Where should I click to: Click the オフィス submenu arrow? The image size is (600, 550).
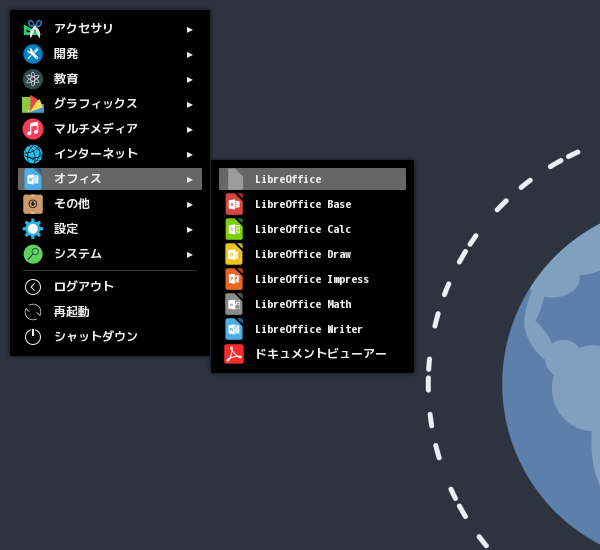[x=189, y=180]
